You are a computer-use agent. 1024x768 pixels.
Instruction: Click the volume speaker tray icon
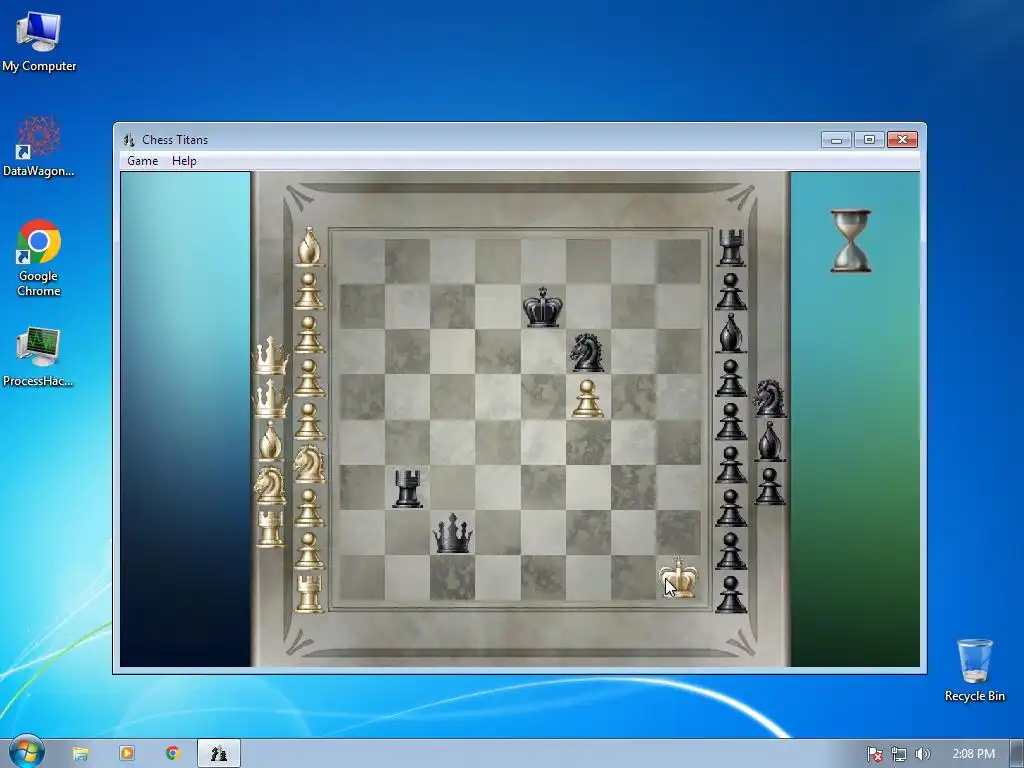click(x=922, y=754)
